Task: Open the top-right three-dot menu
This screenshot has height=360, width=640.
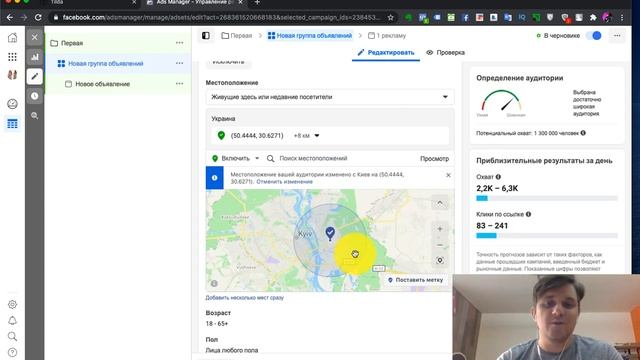Action: pos(617,36)
